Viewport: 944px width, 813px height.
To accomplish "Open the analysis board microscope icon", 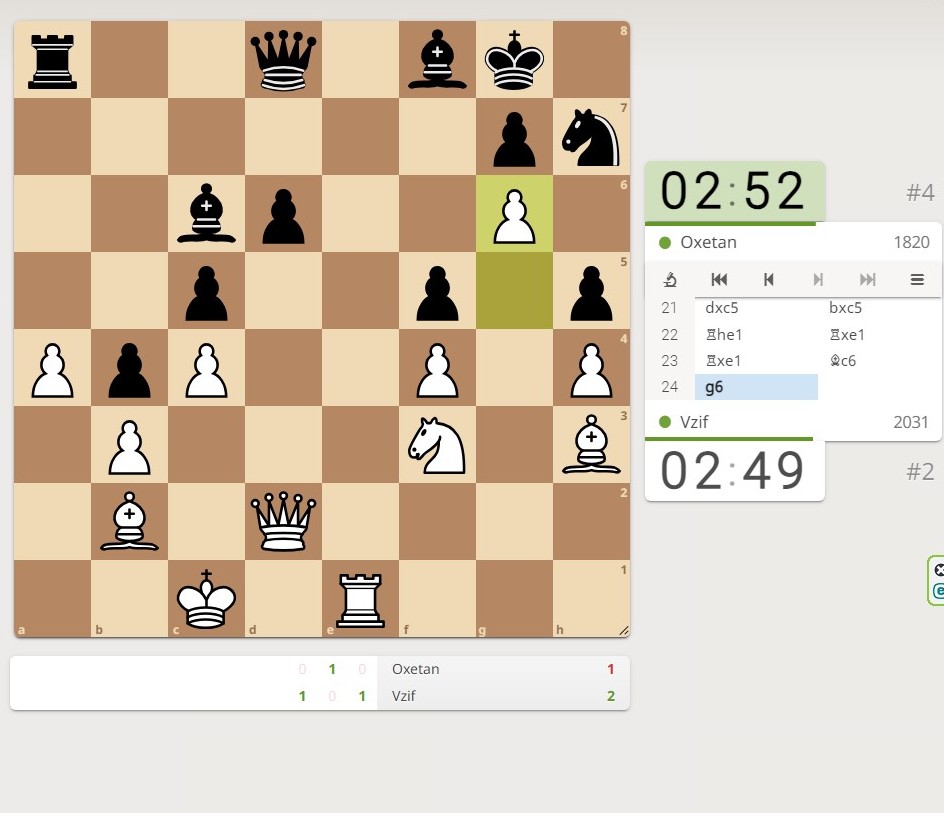I will tap(672, 280).
